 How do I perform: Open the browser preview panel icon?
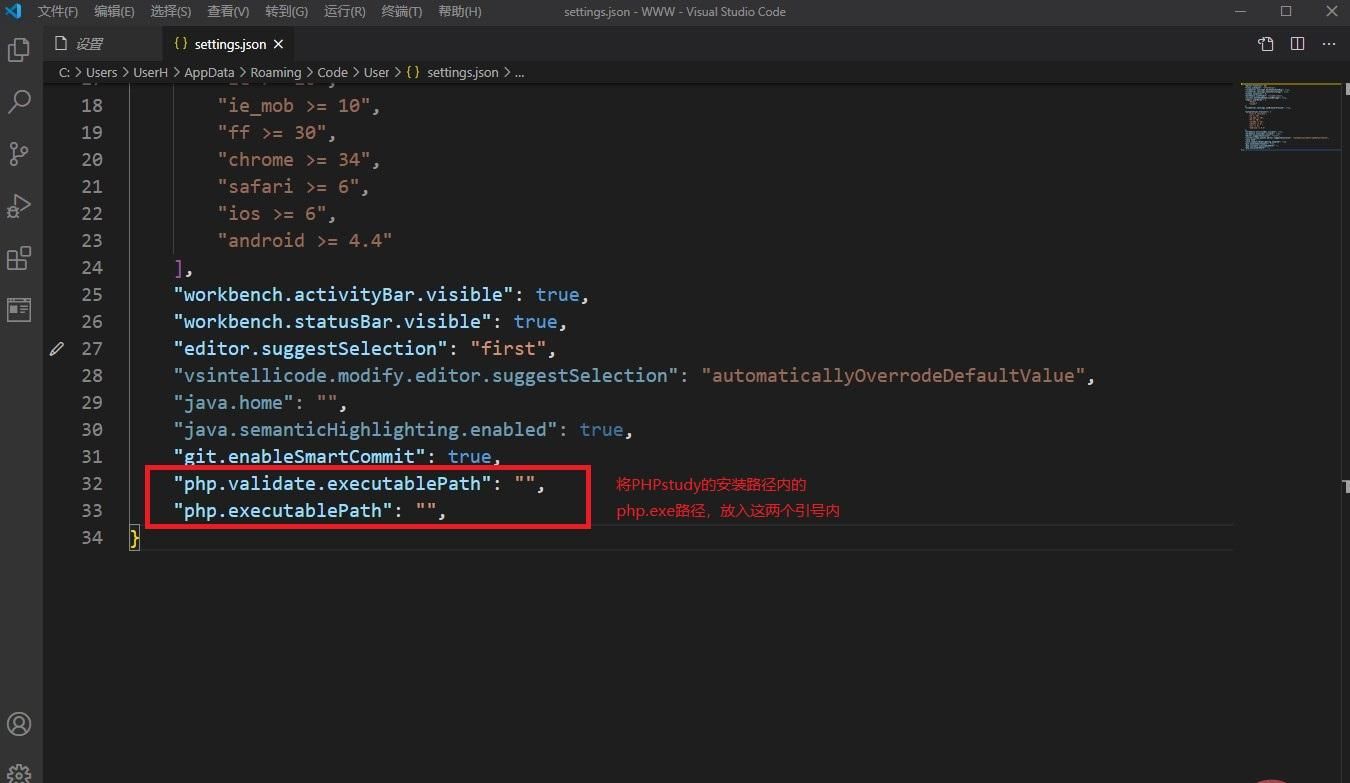coord(19,310)
